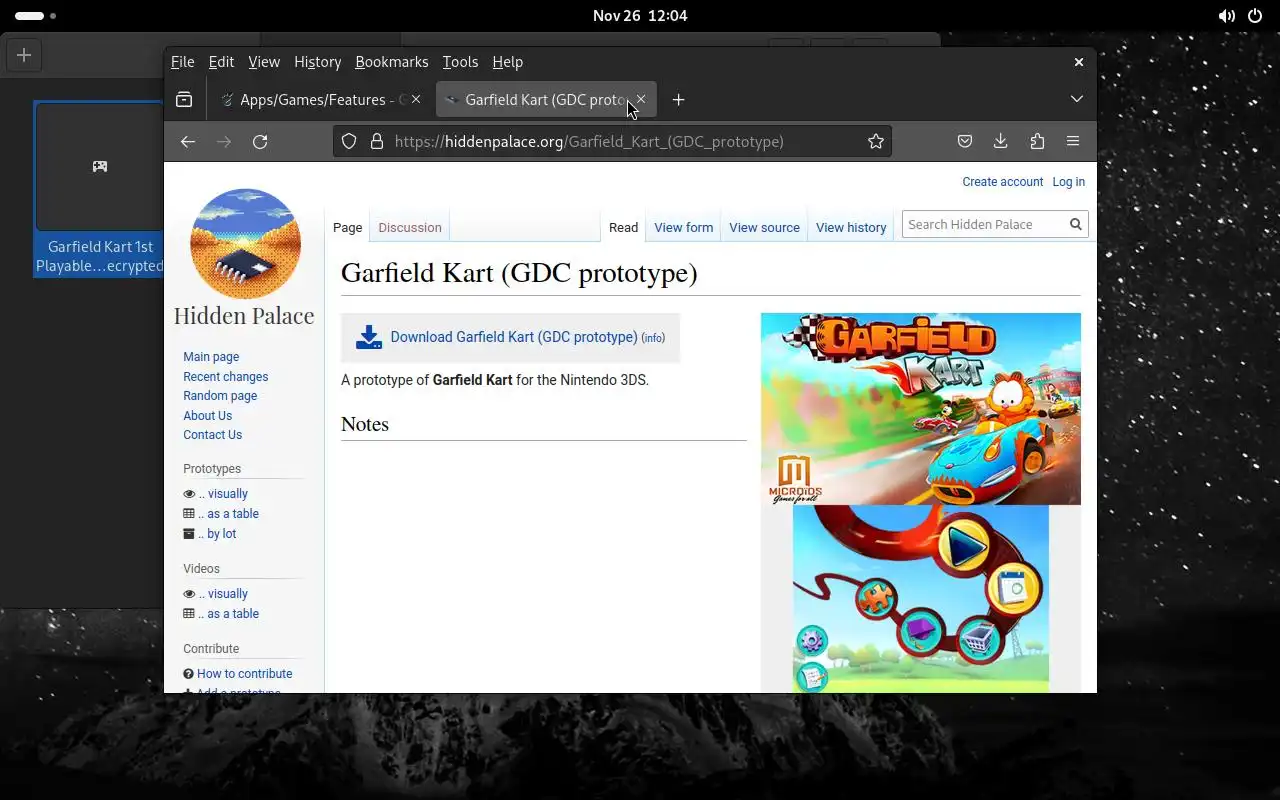Open the Bookmarks menu
This screenshot has height=800, width=1280.
(392, 62)
